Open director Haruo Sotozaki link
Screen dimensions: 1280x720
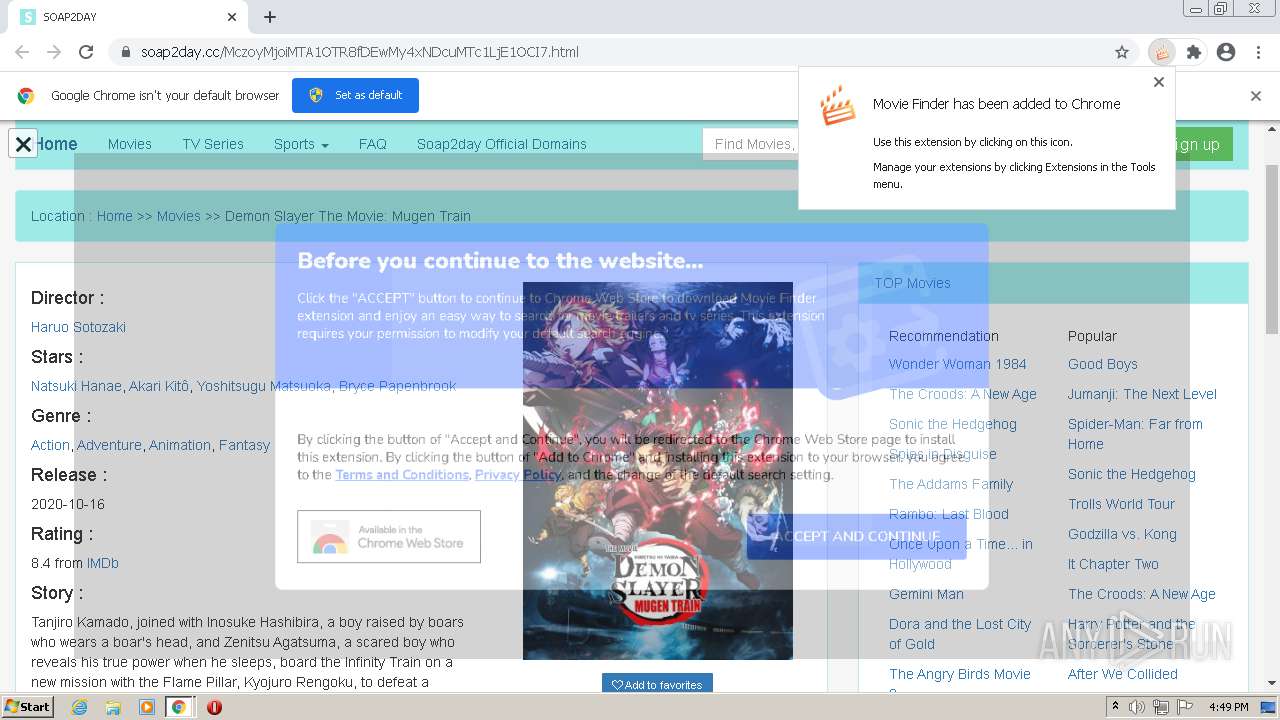coord(78,327)
